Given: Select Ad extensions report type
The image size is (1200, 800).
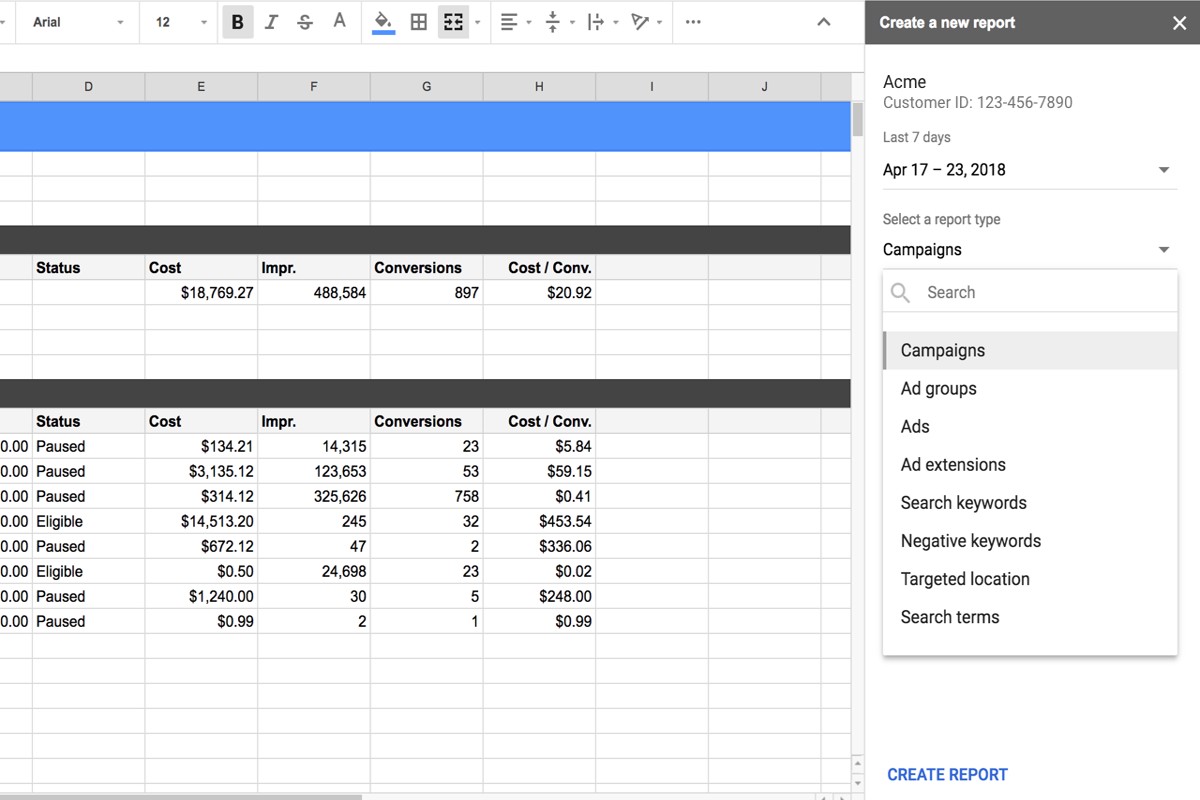Looking at the screenshot, I should pos(1030,465).
